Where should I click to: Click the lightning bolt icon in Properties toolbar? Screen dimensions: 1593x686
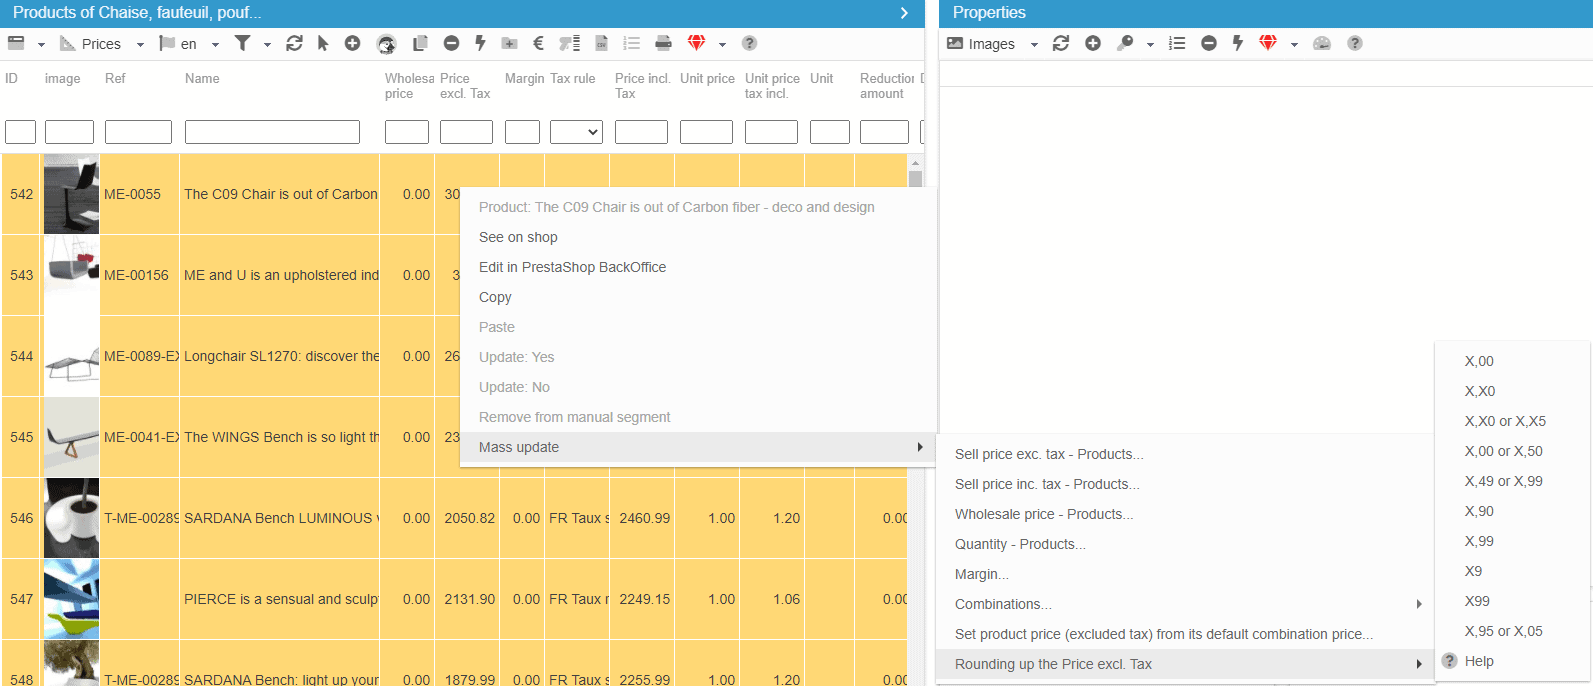click(x=1238, y=43)
